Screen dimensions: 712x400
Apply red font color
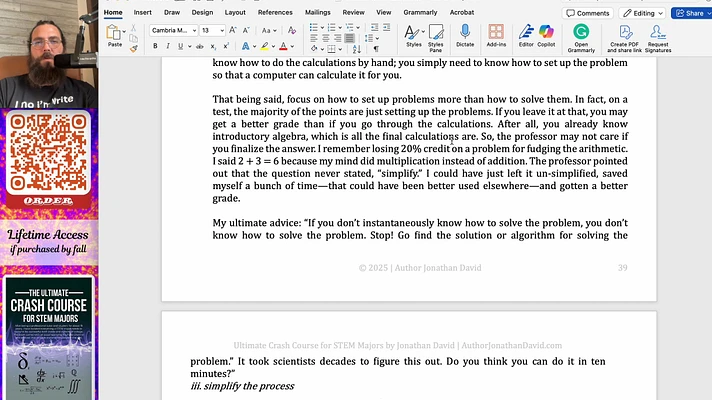click(283, 46)
